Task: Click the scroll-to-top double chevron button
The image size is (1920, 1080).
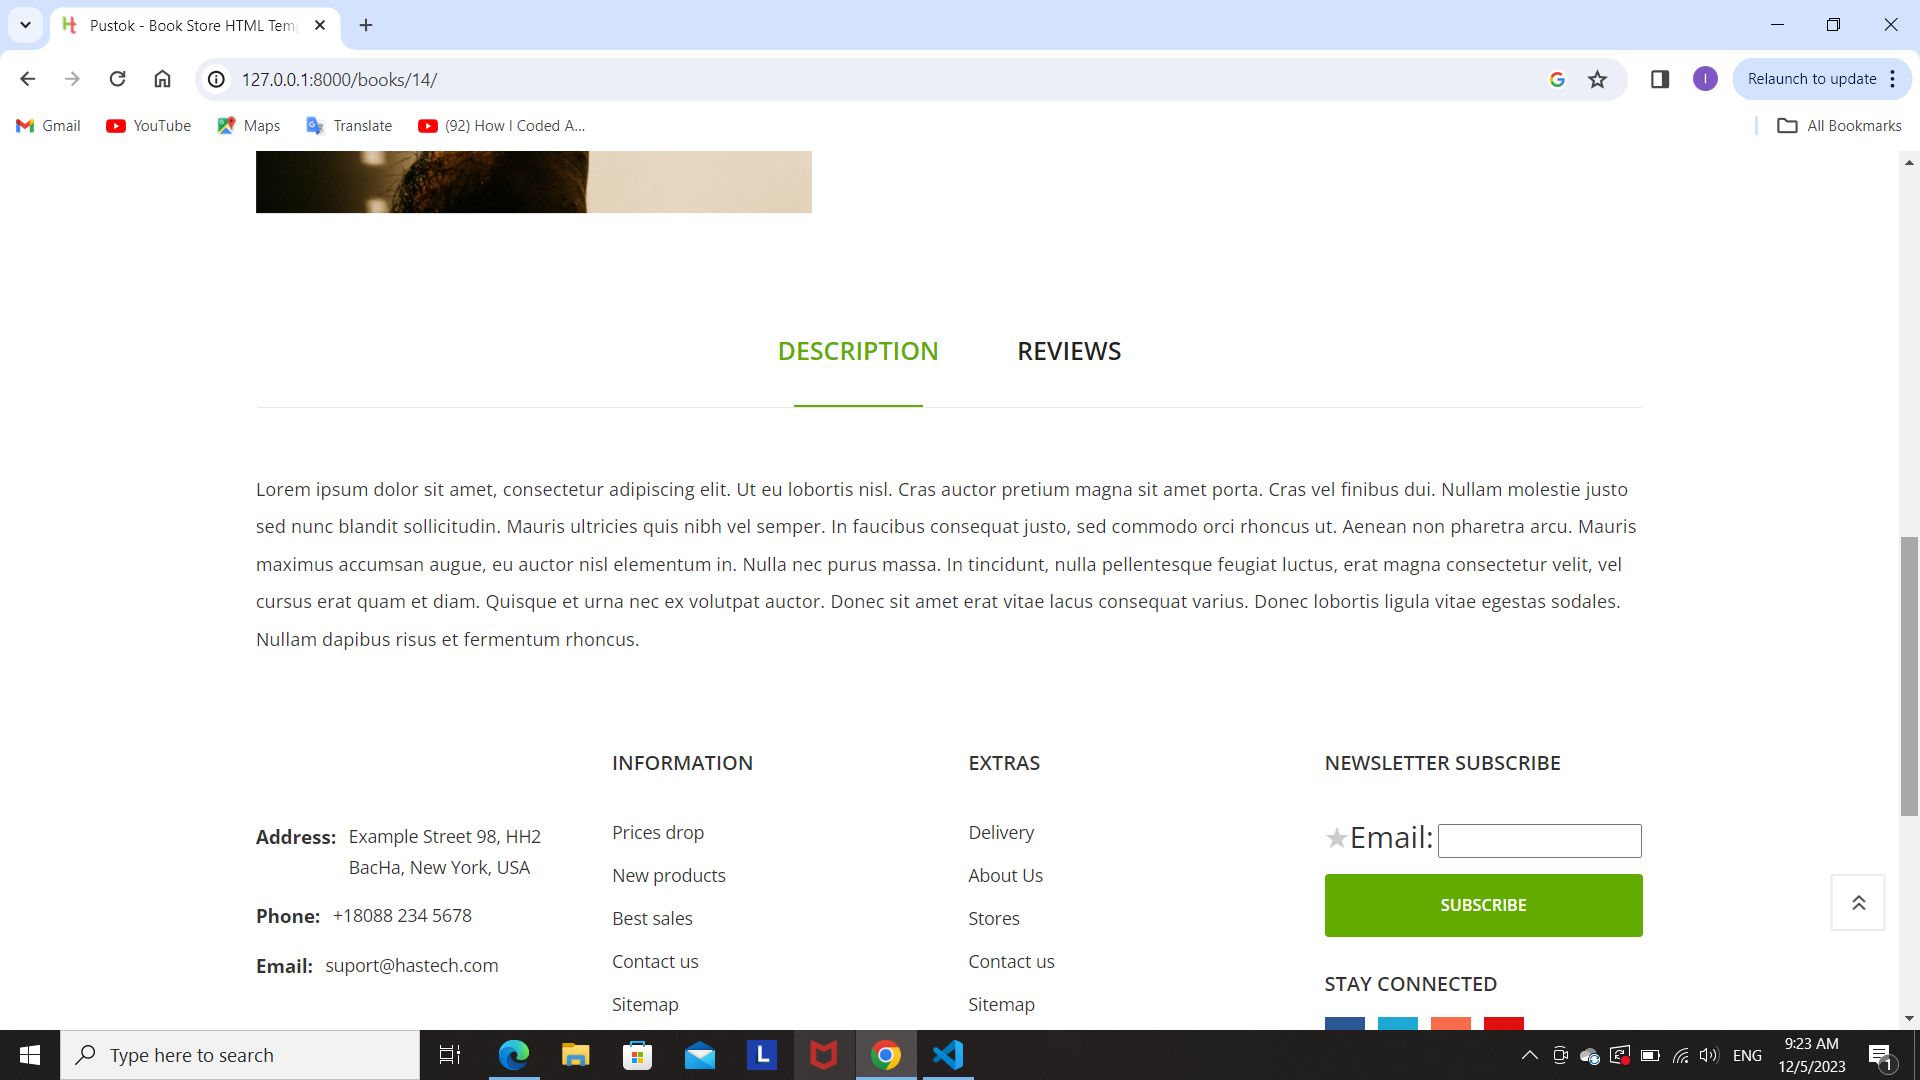Action: (1857, 903)
